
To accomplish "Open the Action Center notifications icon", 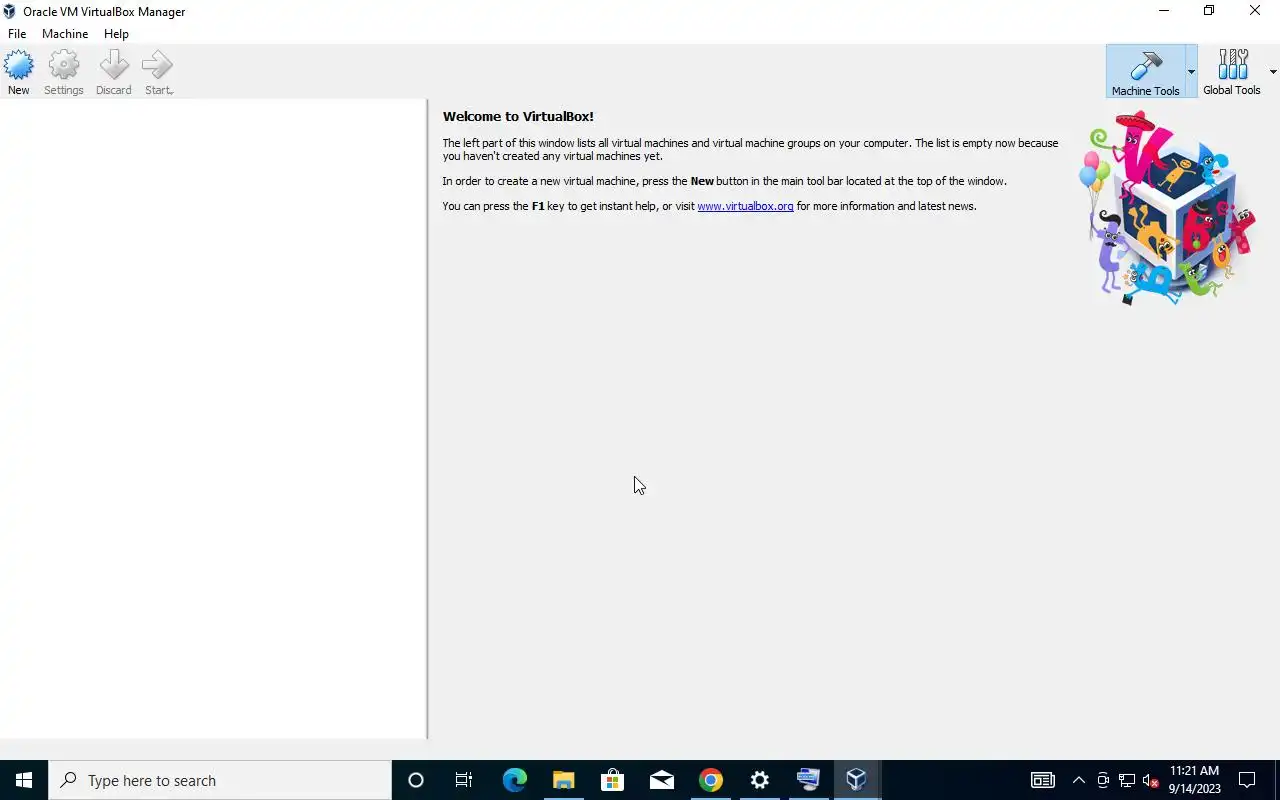I will click(1246, 780).
